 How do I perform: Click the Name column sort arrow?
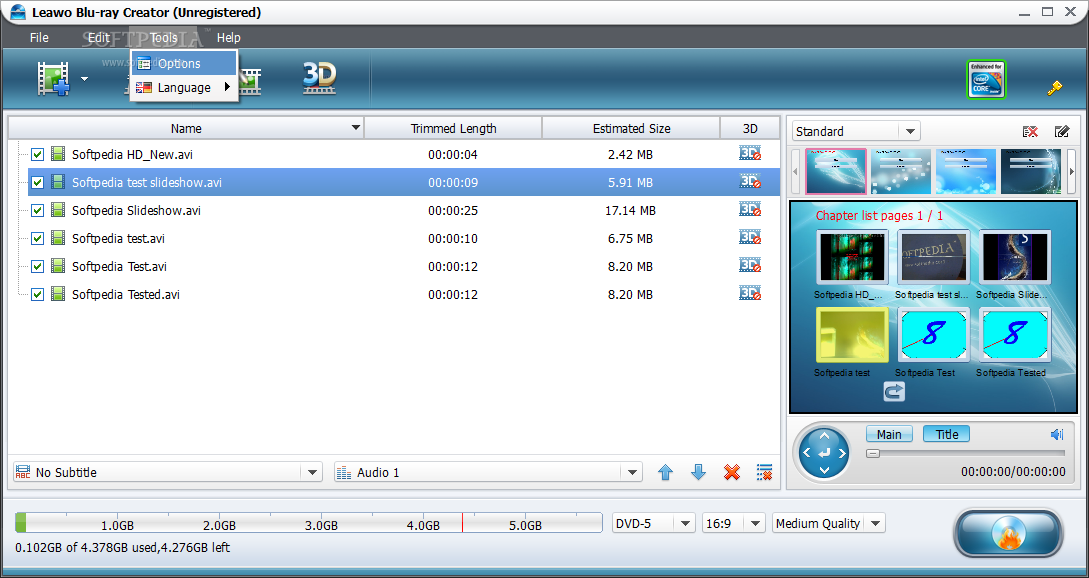356,128
